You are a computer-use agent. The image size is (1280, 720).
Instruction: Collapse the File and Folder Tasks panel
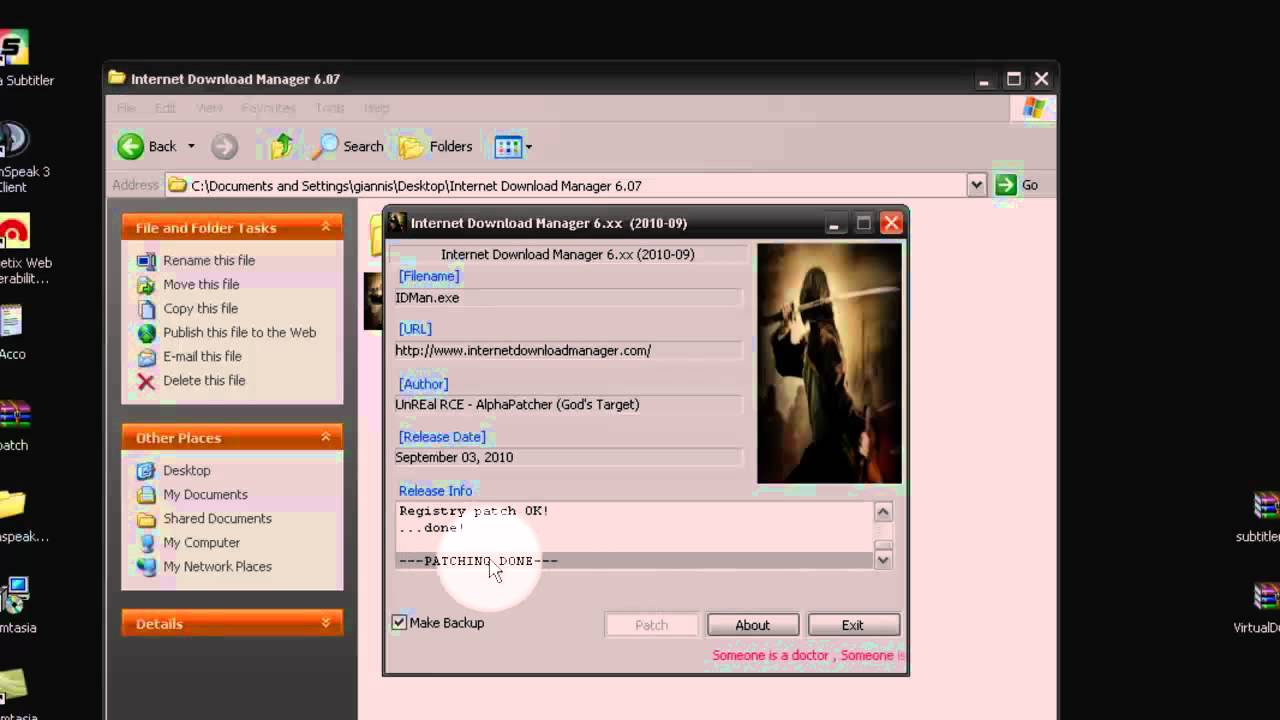pos(326,228)
